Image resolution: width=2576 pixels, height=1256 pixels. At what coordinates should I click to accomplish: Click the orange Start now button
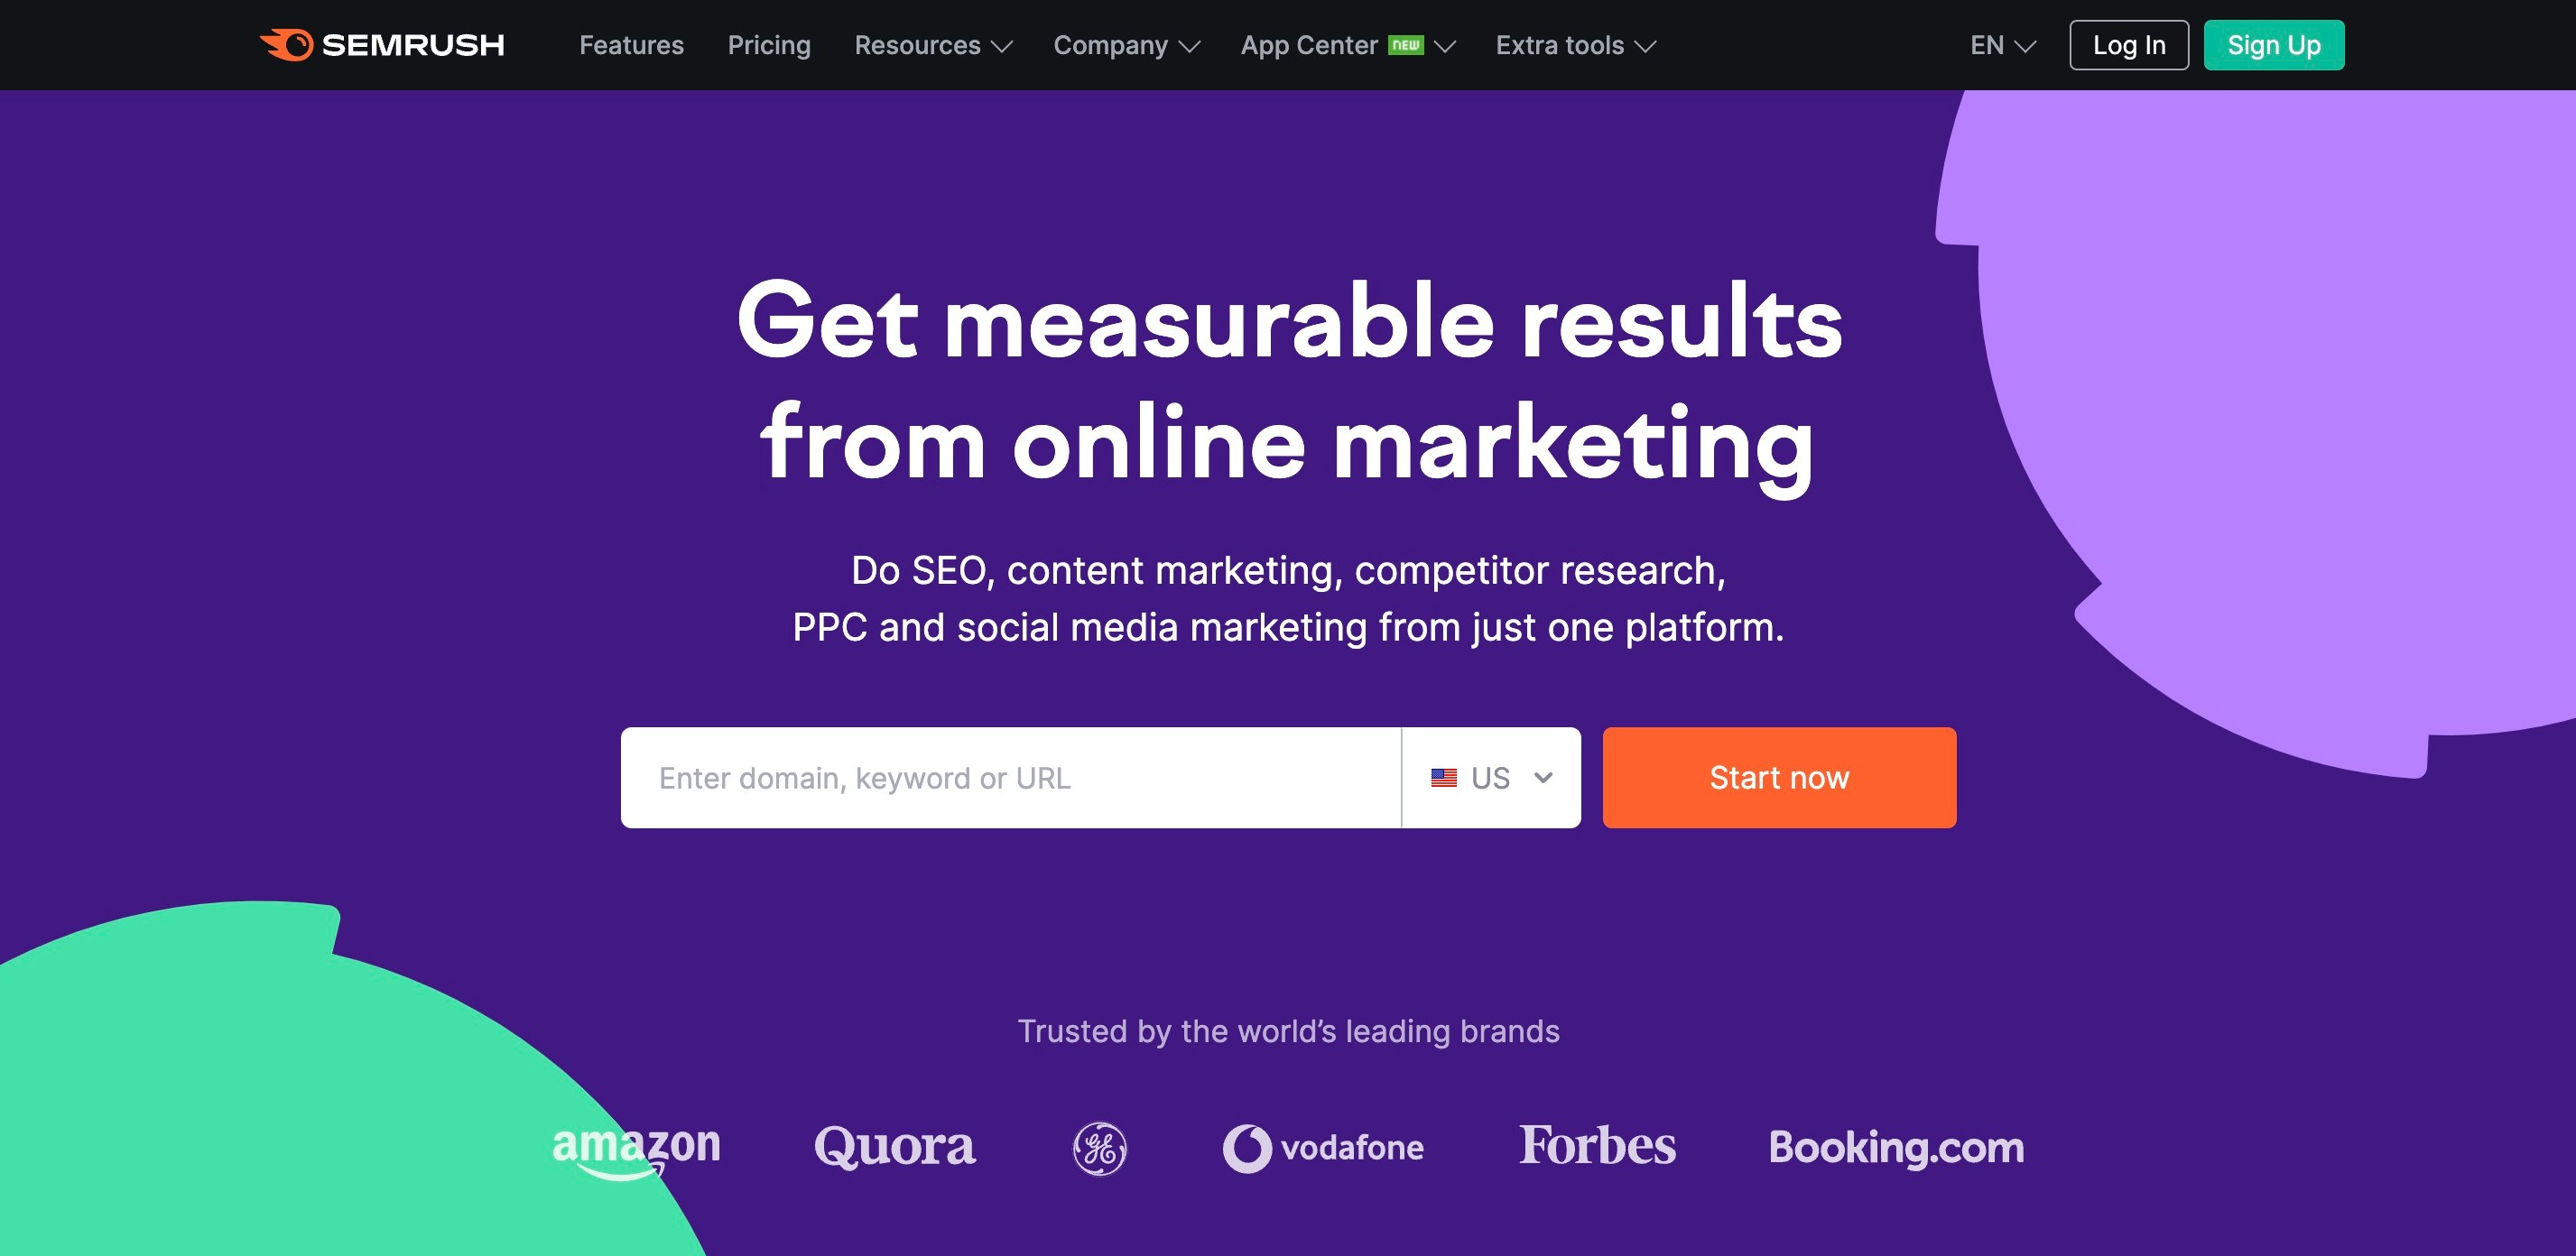1778,777
